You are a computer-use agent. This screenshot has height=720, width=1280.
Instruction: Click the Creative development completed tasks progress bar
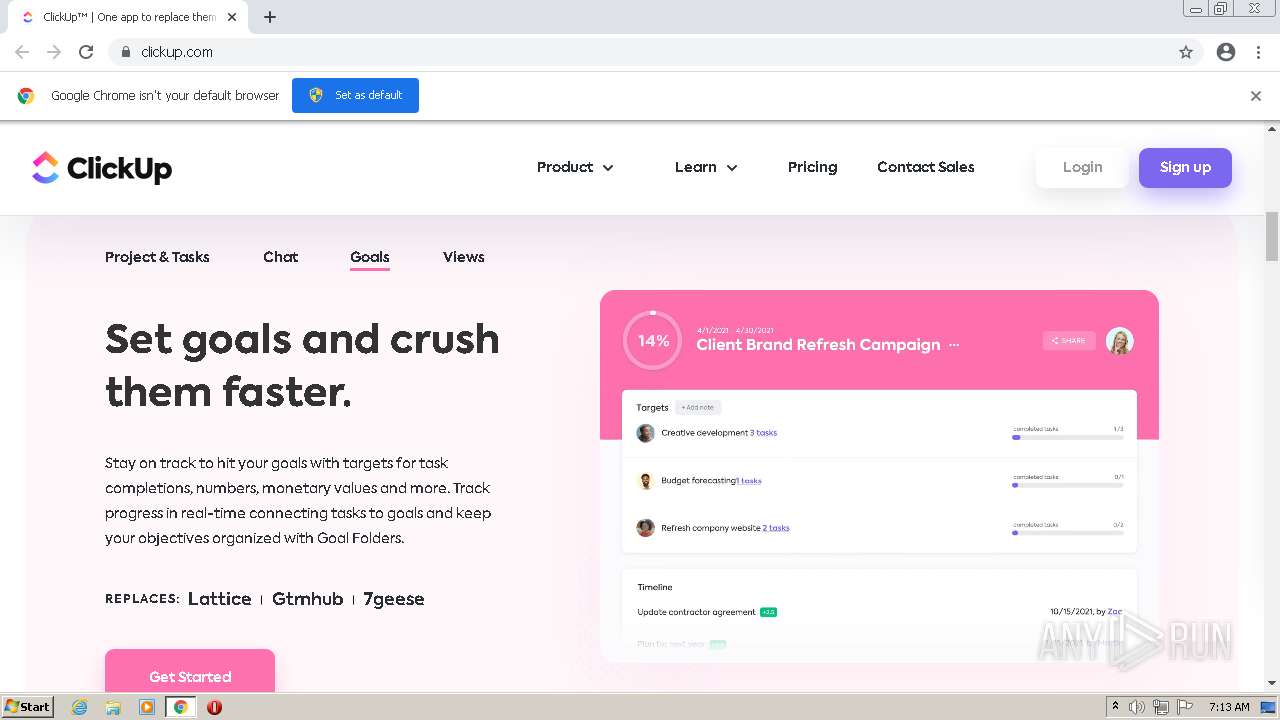click(1068, 437)
